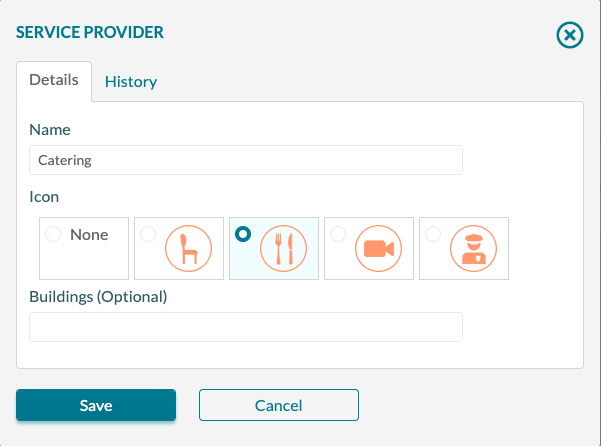Viewport: 601px width, 446px height.
Task: Cancel editing the service provider
Action: point(279,405)
